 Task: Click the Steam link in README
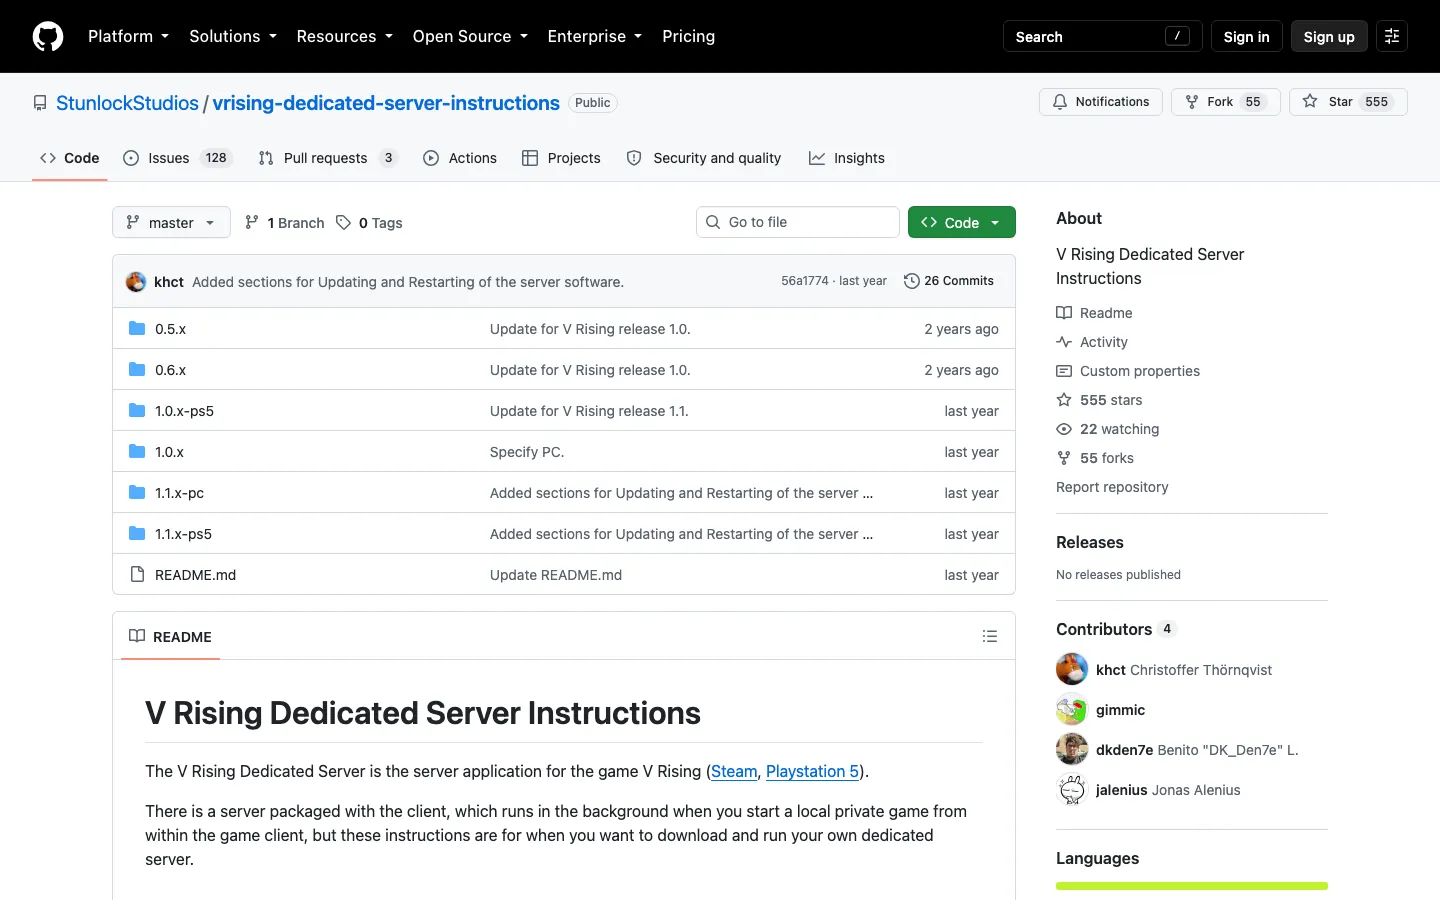click(x=734, y=771)
